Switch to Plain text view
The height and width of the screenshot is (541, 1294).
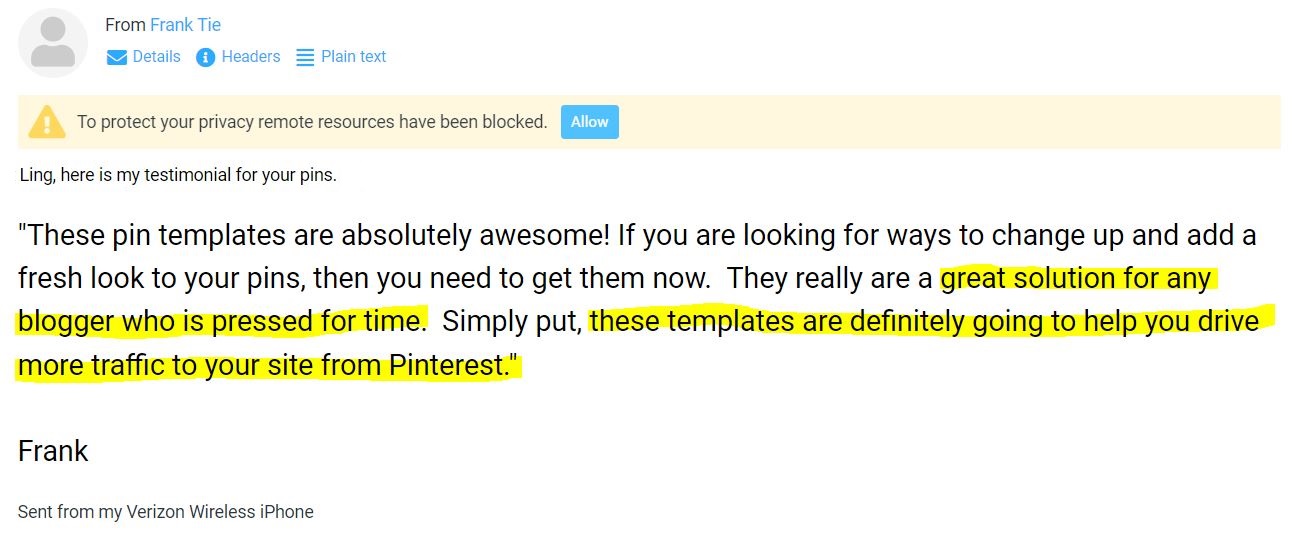point(353,57)
